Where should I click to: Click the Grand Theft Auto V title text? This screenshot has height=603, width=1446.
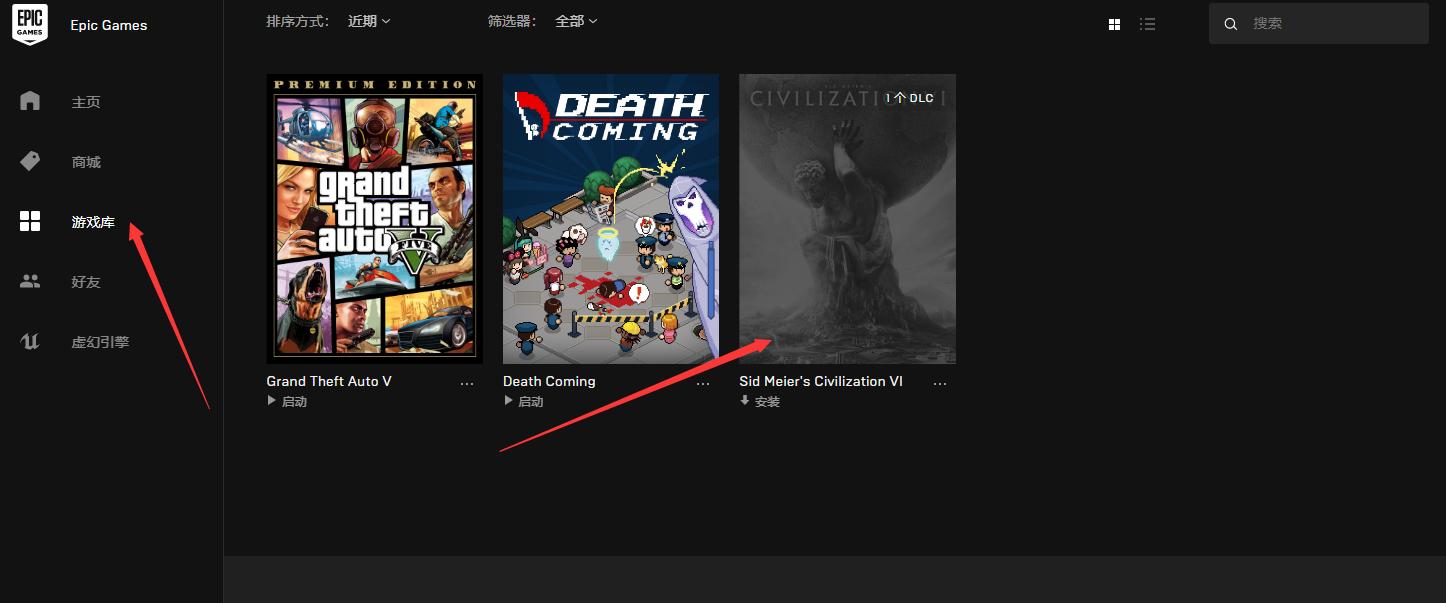tap(329, 381)
